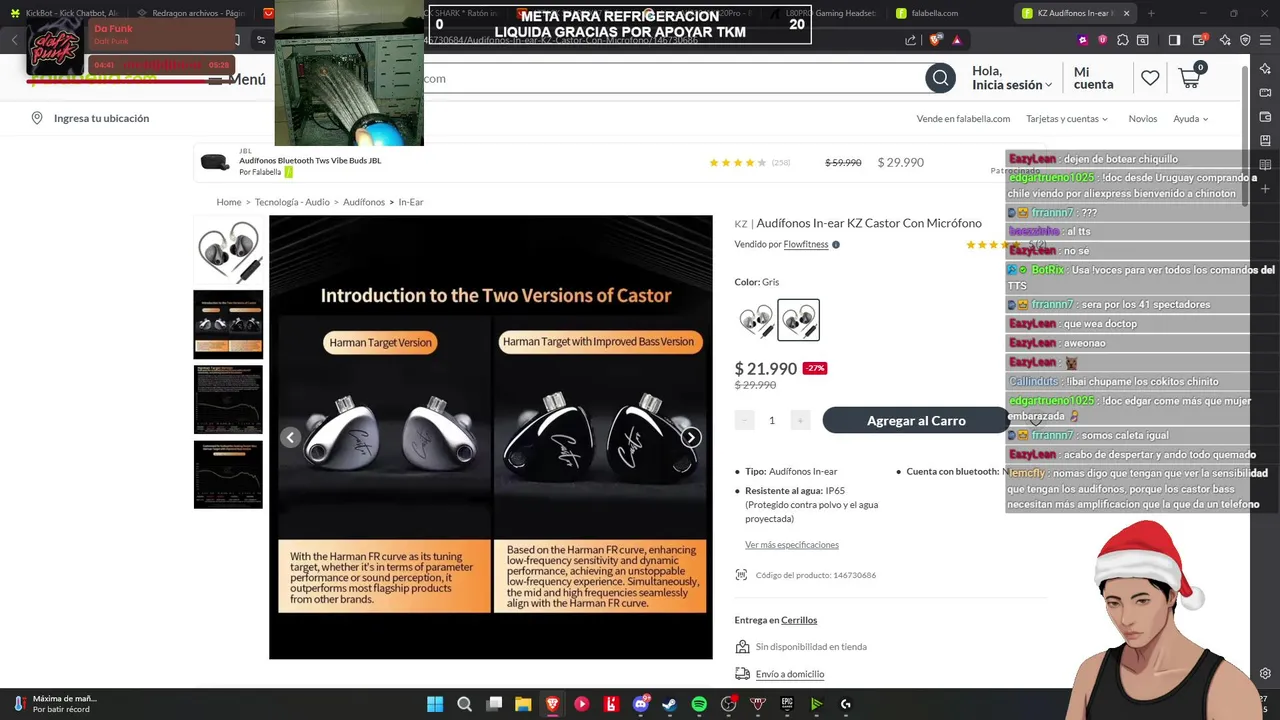
Task: Open Logitech G Hub from taskbar
Action: (845, 704)
